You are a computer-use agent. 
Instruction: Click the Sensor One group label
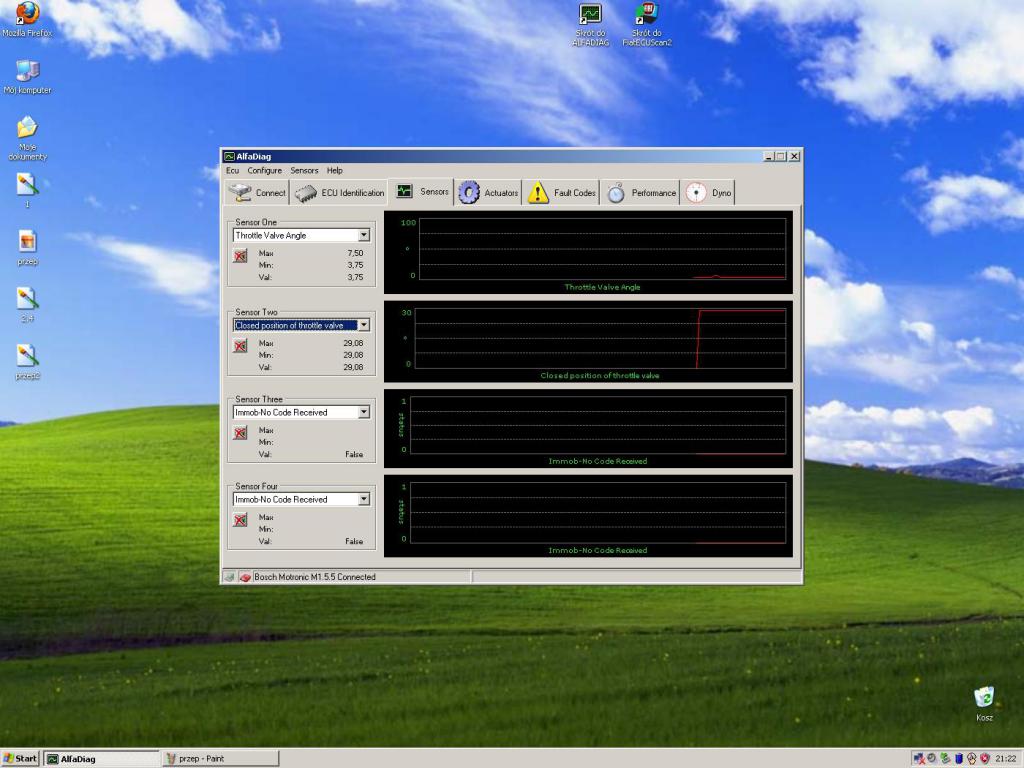click(x=256, y=222)
